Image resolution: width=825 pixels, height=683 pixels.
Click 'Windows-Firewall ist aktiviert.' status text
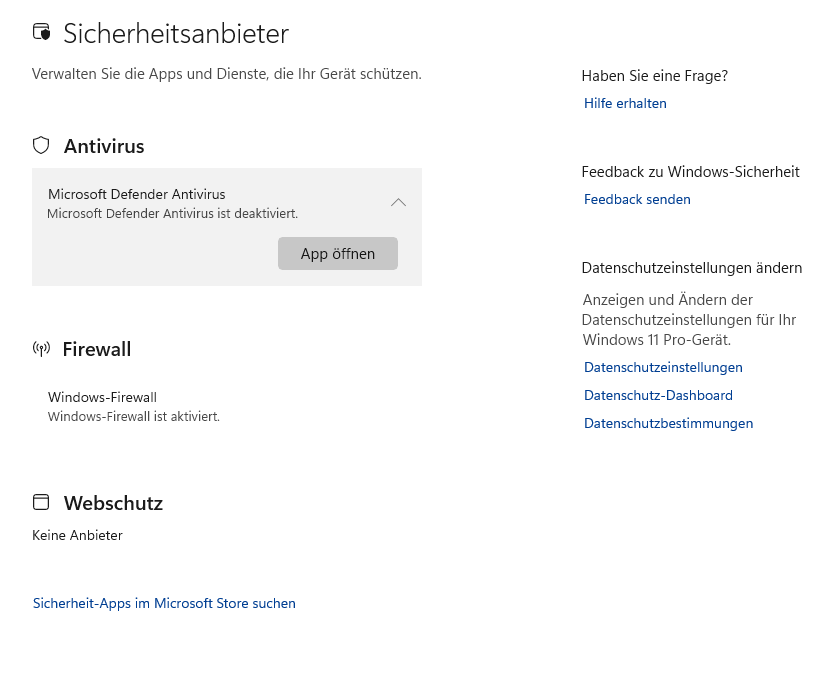134,416
